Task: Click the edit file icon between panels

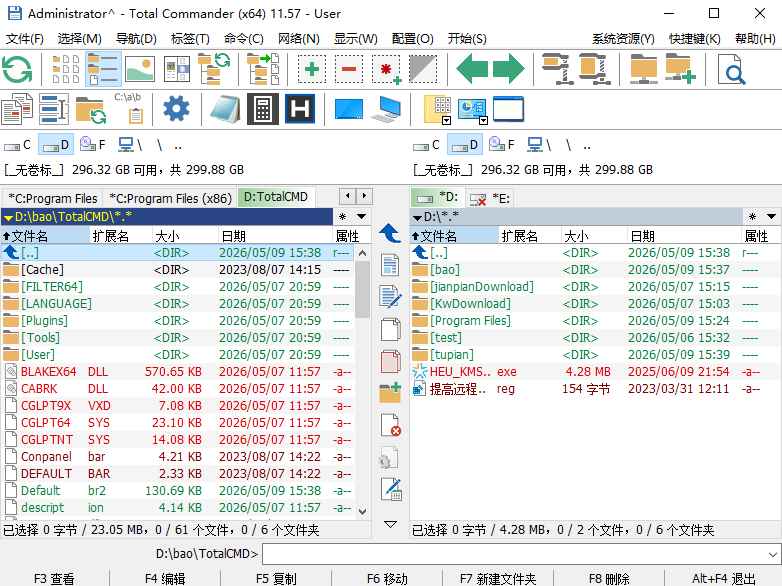Action: click(390, 296)
